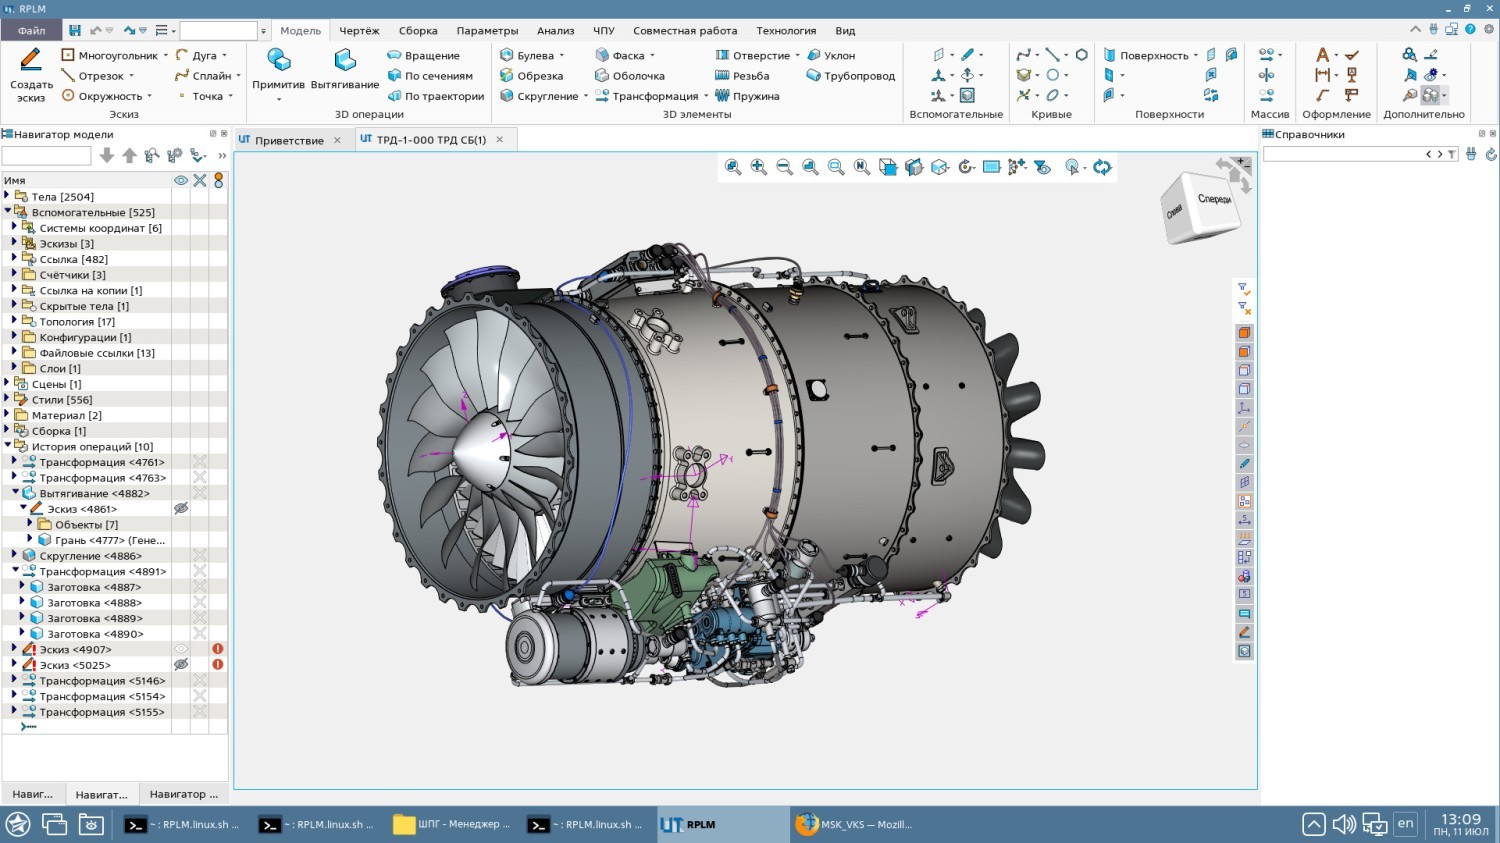The width and height of the screenshot is (1500, 843).
Task: Expand the Тела [2504] node
Action: pos(7,196)
